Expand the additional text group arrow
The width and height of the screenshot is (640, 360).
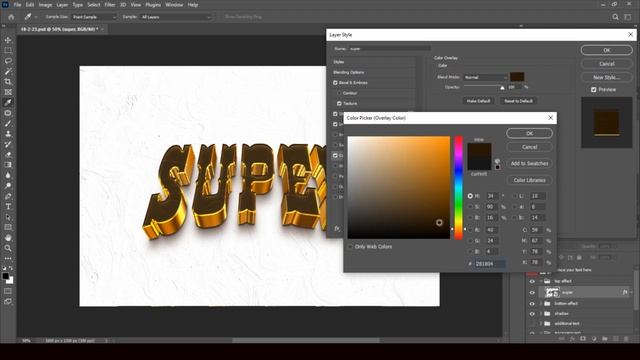tap(541, 324)
